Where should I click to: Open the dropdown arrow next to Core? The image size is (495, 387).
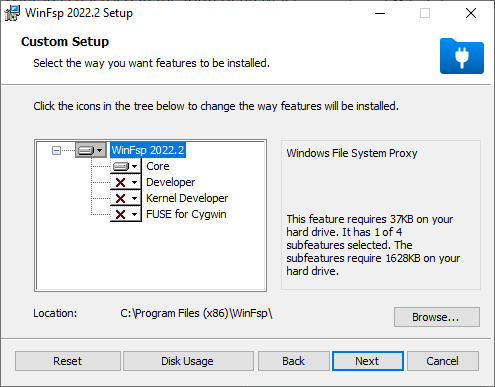pos(134,166)
